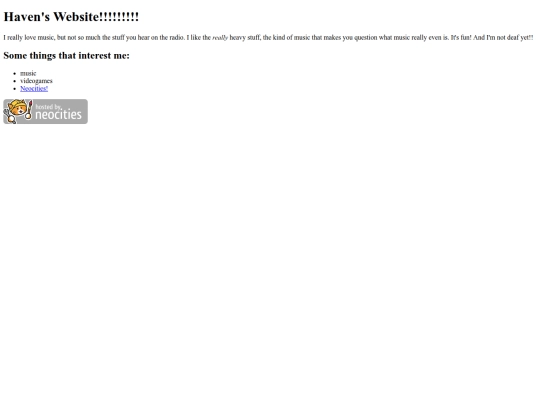
Task: Click the large "neocities" wordmark in the badge
Action: point(59,115)
